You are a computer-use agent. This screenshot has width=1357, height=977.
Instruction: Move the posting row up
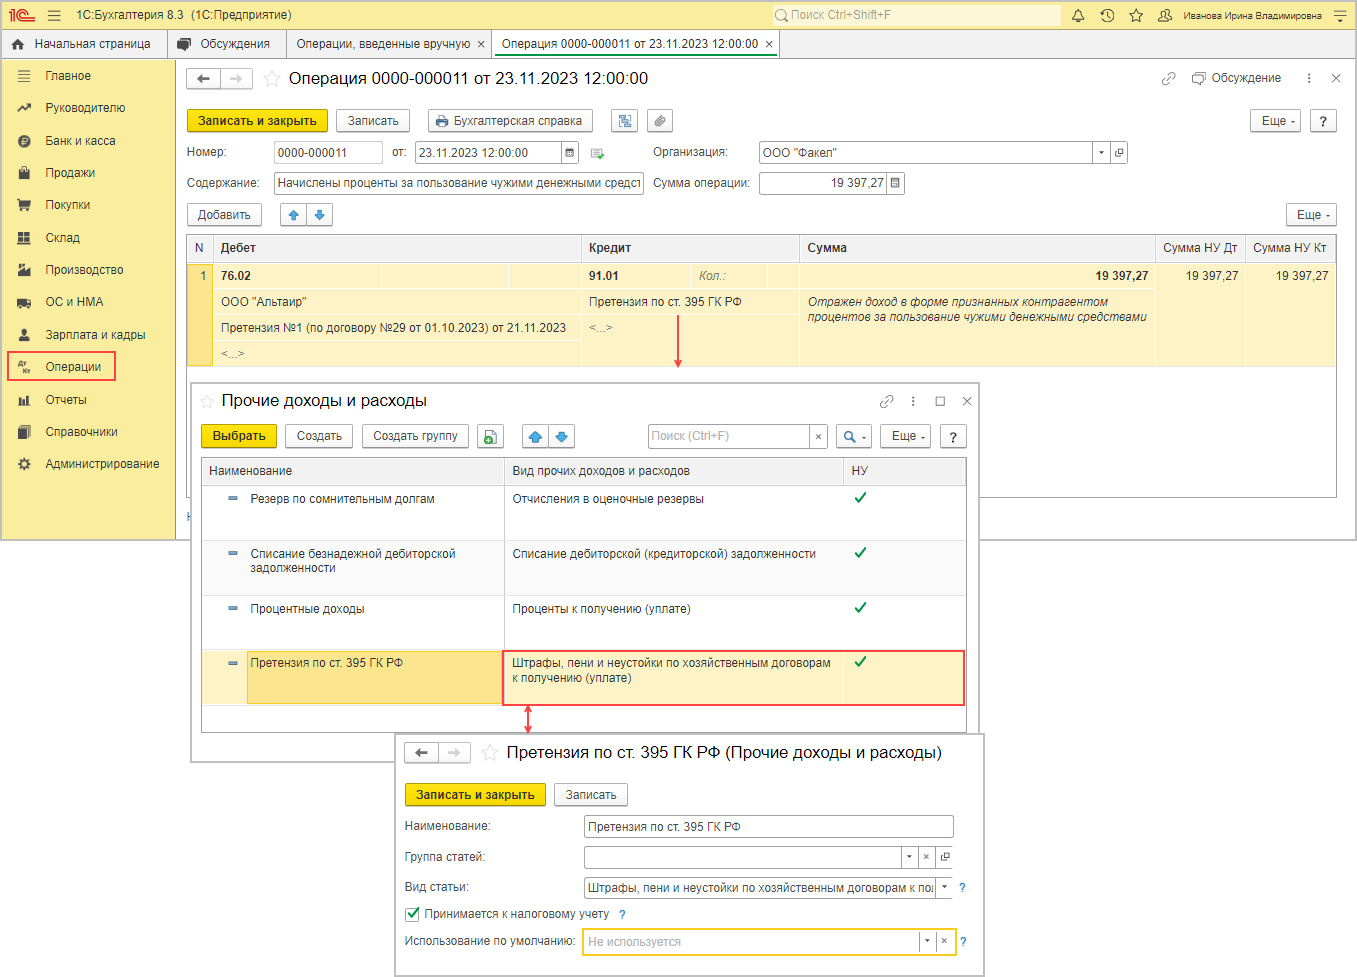[x=293, y=215]
